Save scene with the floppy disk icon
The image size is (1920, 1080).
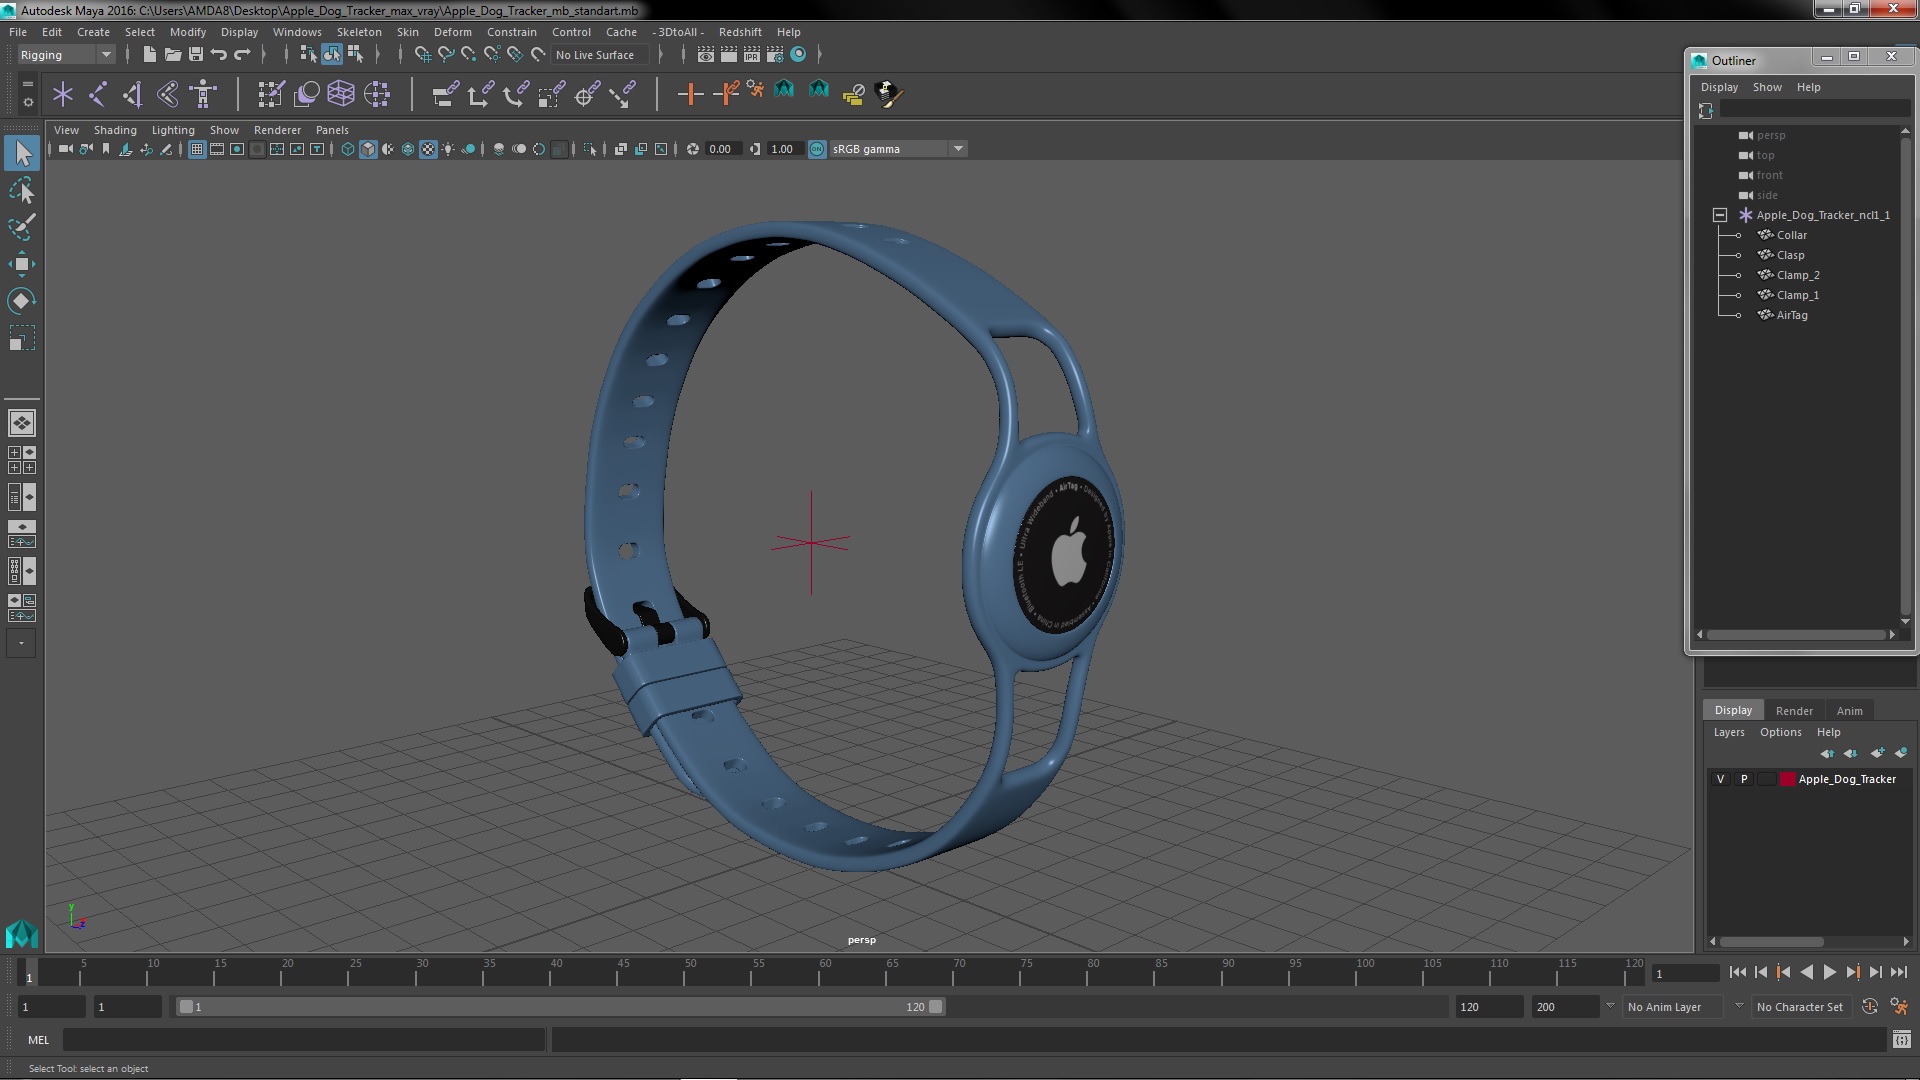click(x=196, y=54)
